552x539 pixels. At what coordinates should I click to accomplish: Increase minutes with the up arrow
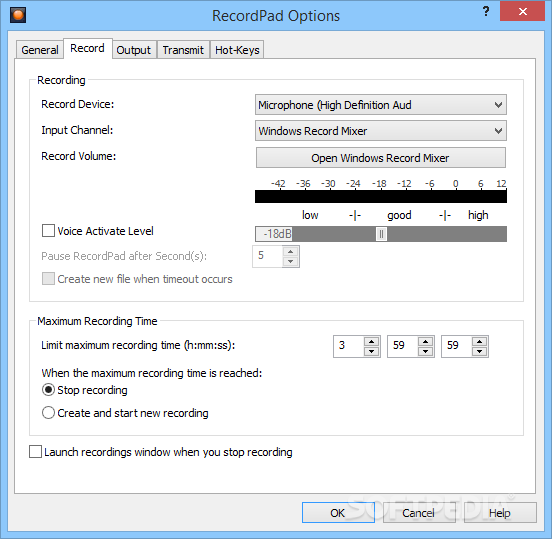pos(426,341)
